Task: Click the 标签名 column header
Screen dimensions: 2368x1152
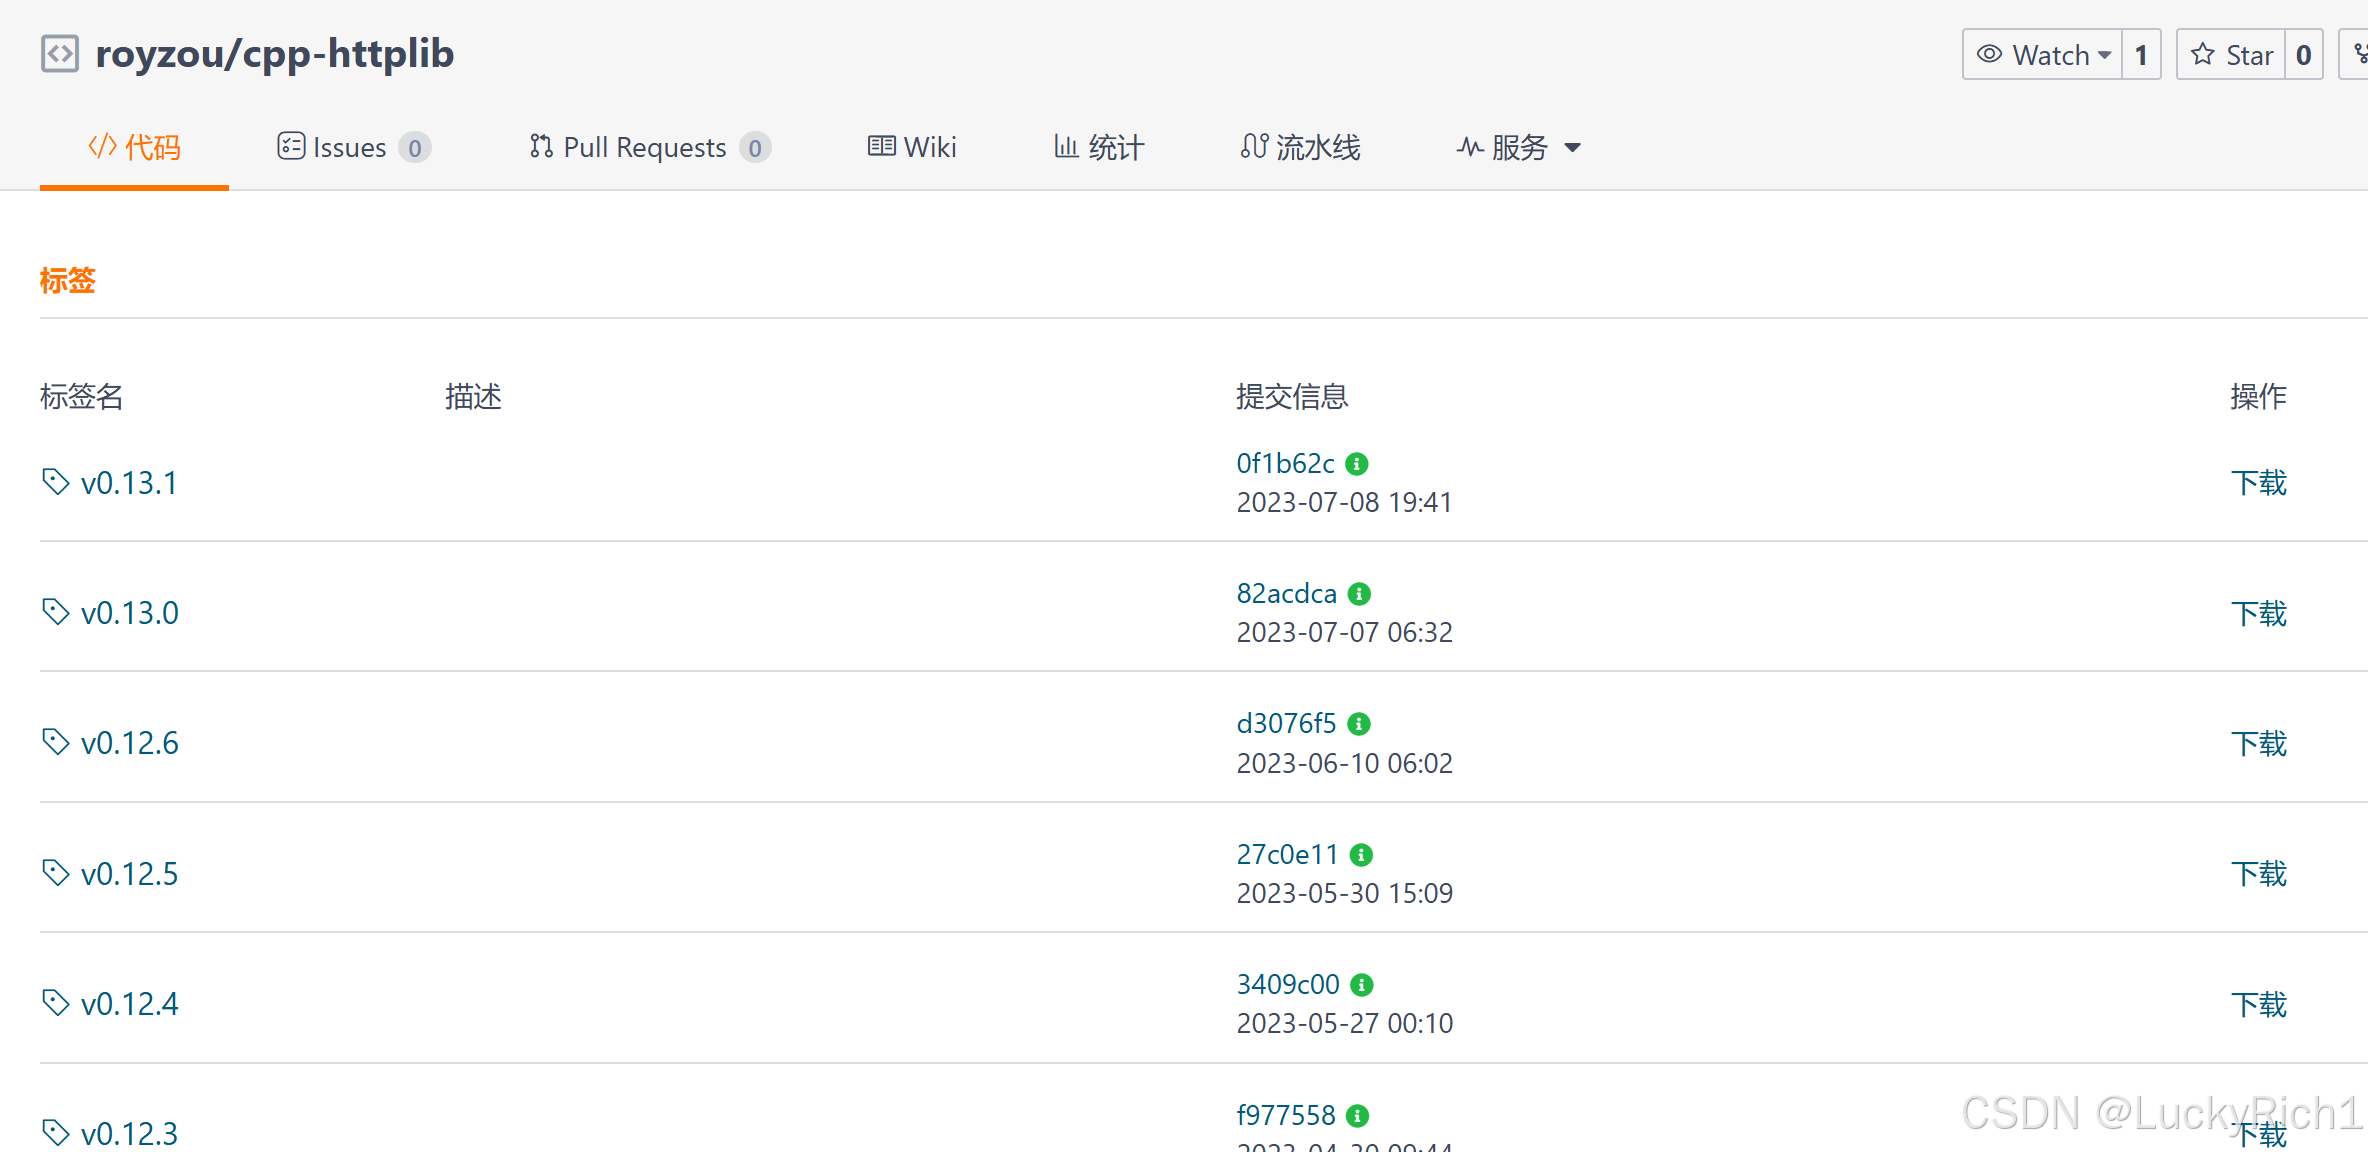Action: pyautogui.click(x=82, y=397)
